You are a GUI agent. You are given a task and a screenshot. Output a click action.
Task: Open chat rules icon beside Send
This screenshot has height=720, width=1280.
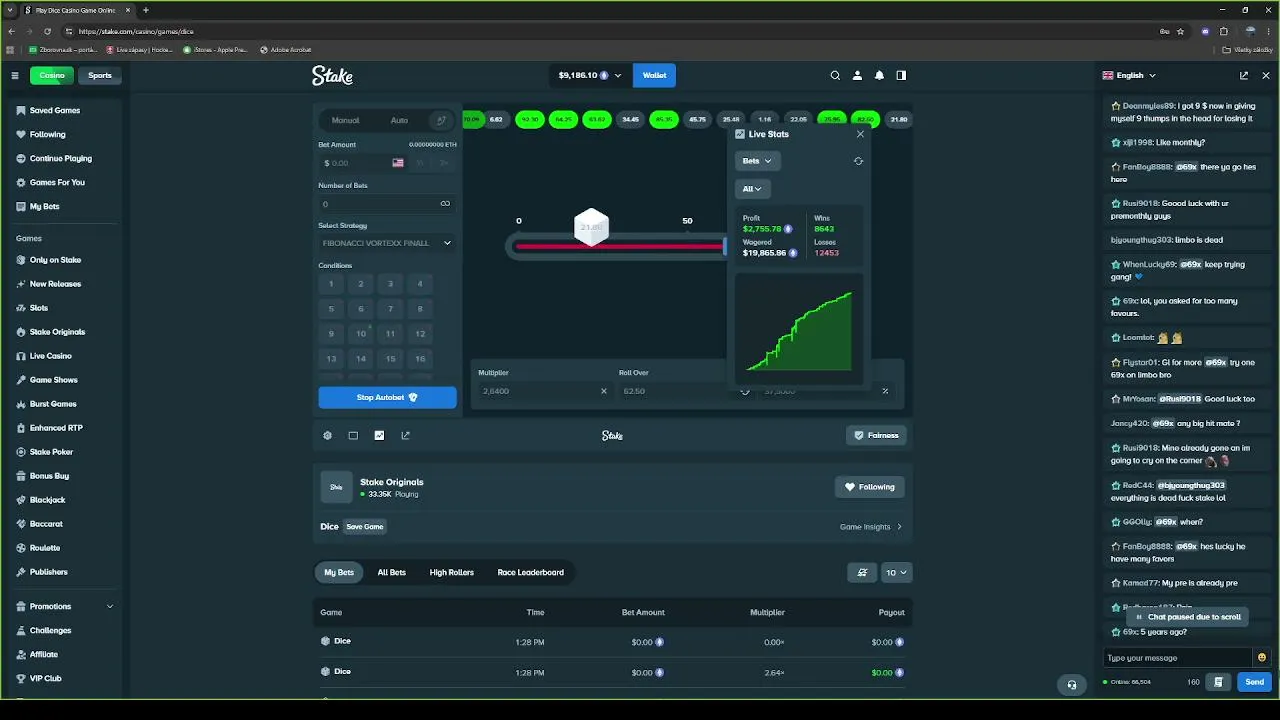pyautogui.click(x=1218, y=682)
